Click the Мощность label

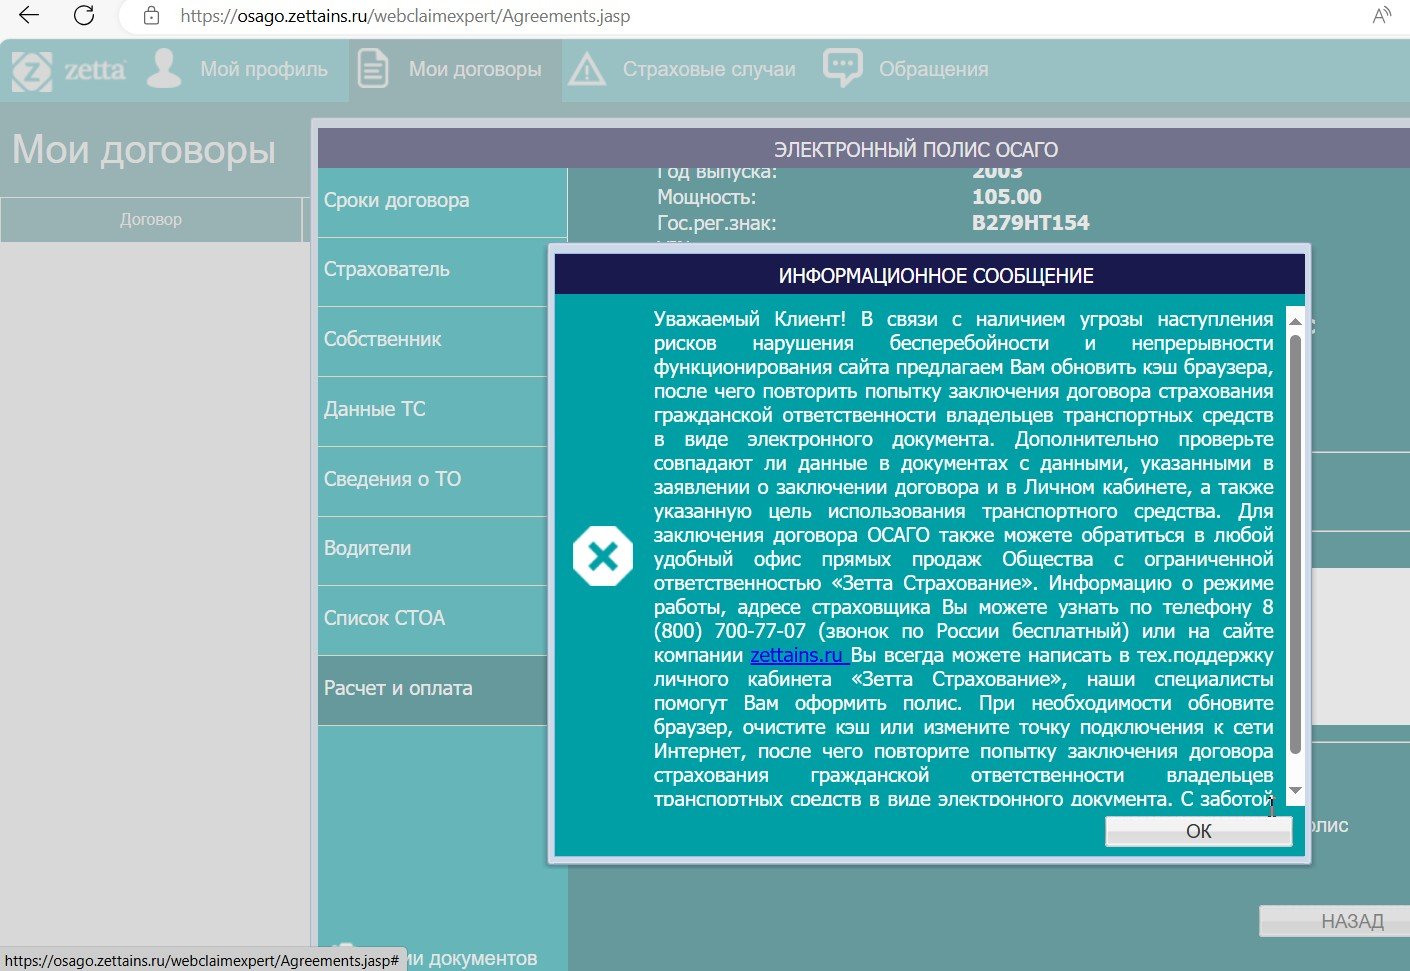click(x=706, y=197)
